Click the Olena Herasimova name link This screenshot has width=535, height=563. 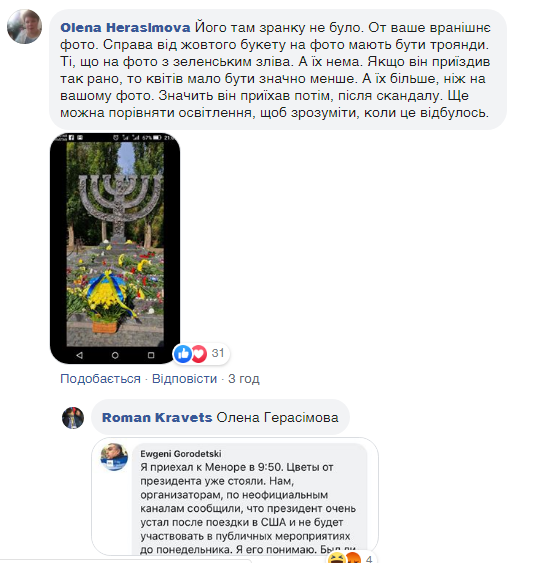125,28
